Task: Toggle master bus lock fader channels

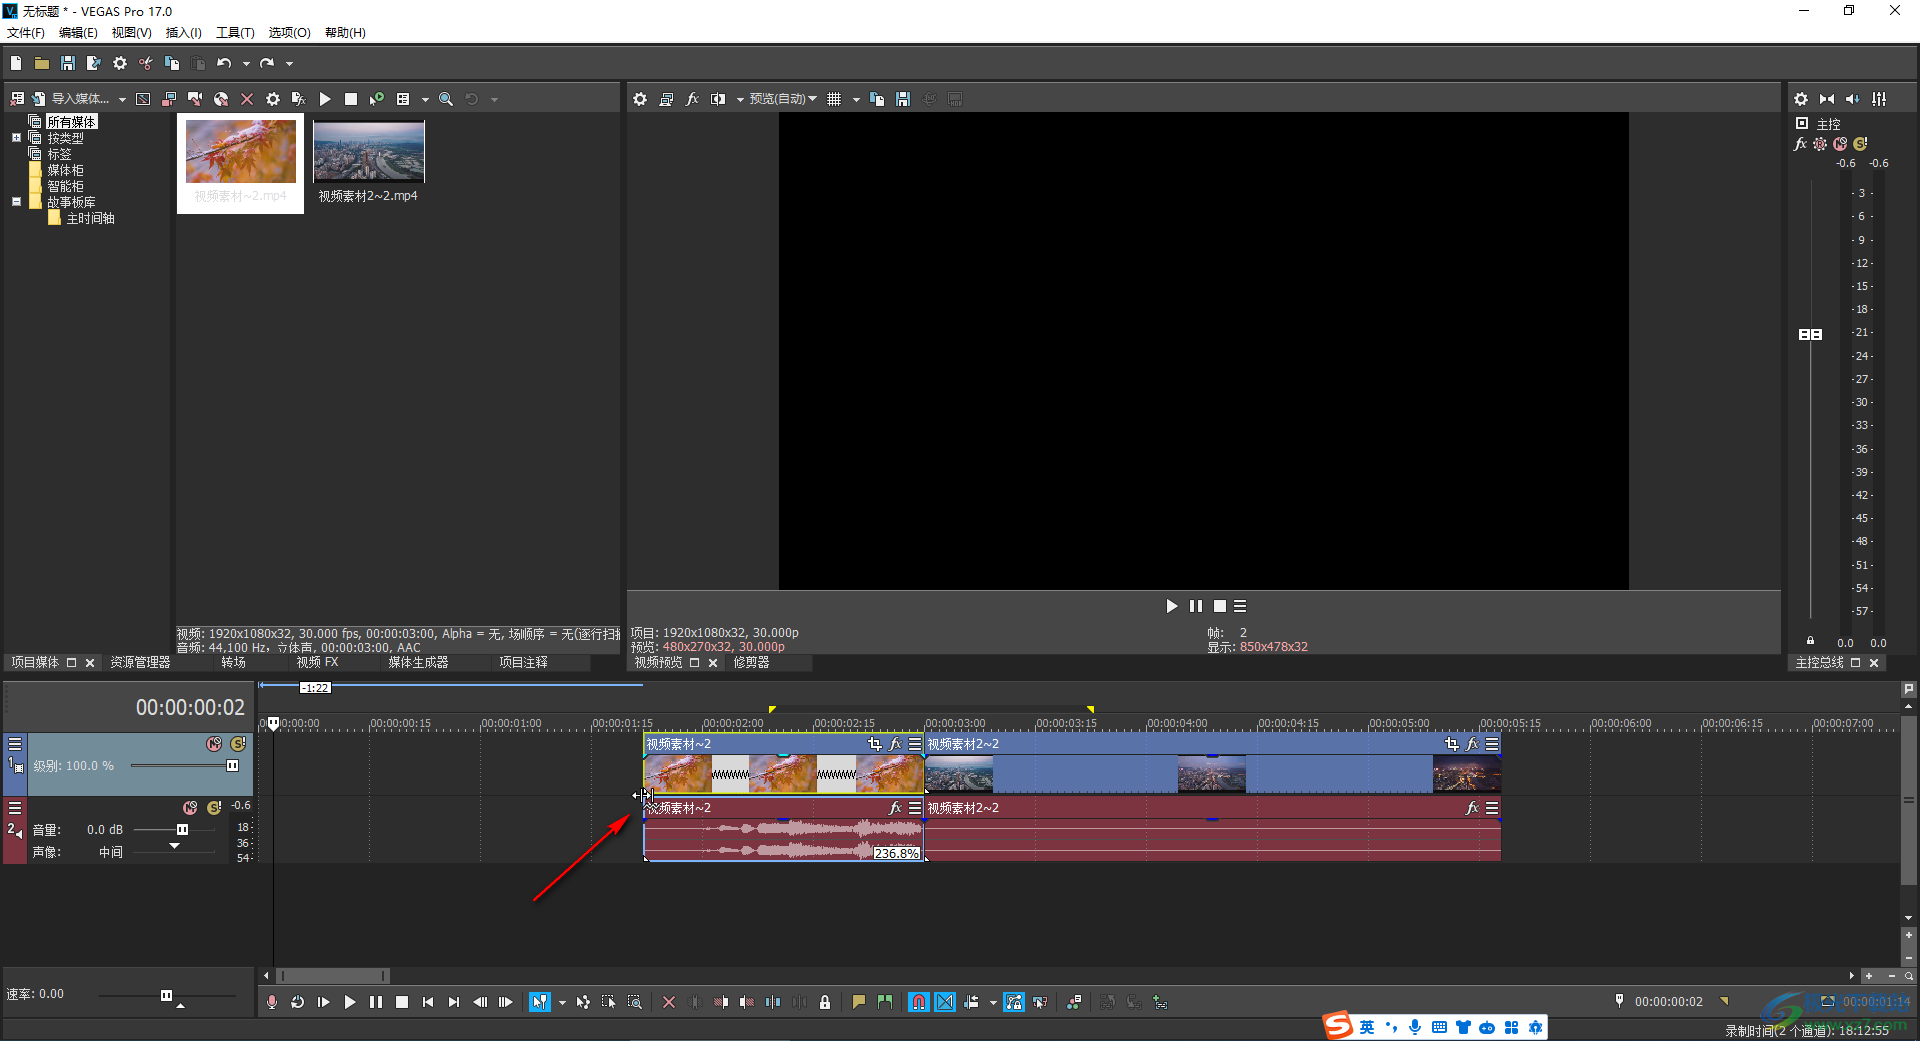Action: coord(1810,641)
